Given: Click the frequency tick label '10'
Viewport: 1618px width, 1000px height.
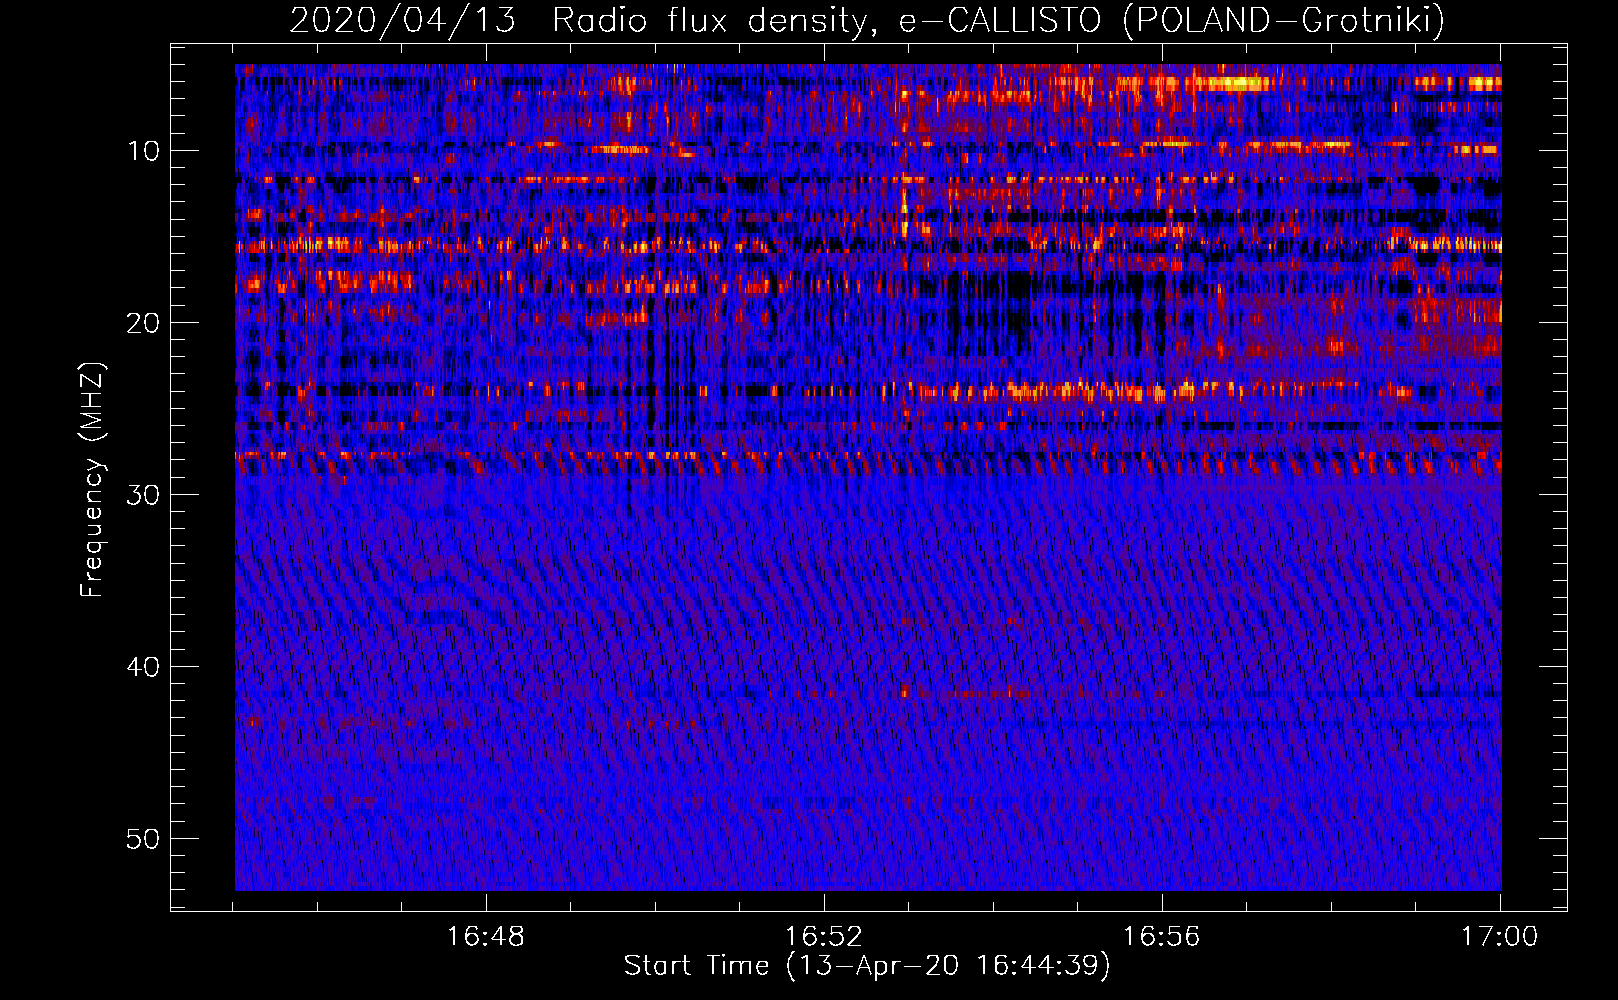Looking at the screenshot, I should tap(143, 151).
